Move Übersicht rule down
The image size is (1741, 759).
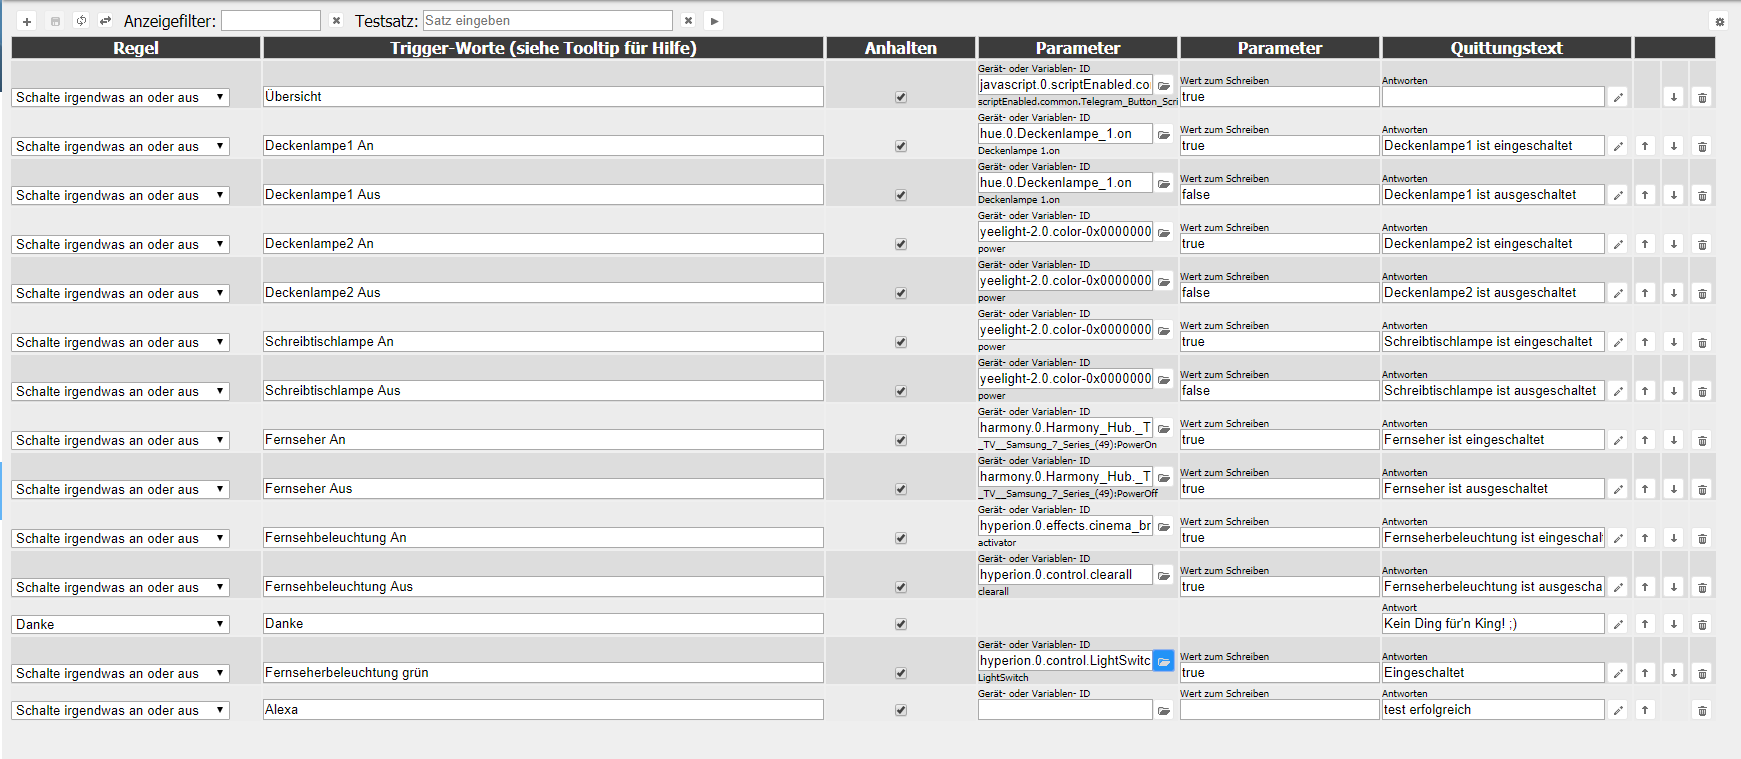point(1673,97)
